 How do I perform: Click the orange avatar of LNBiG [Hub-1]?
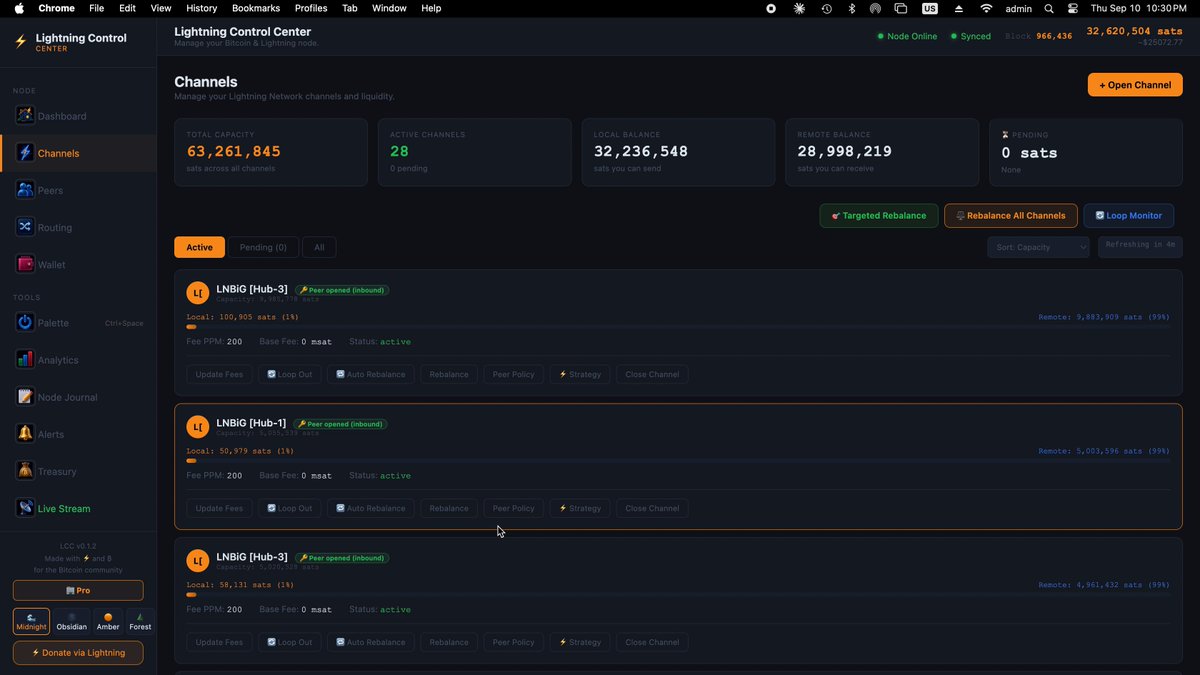(x=197, y=427)
